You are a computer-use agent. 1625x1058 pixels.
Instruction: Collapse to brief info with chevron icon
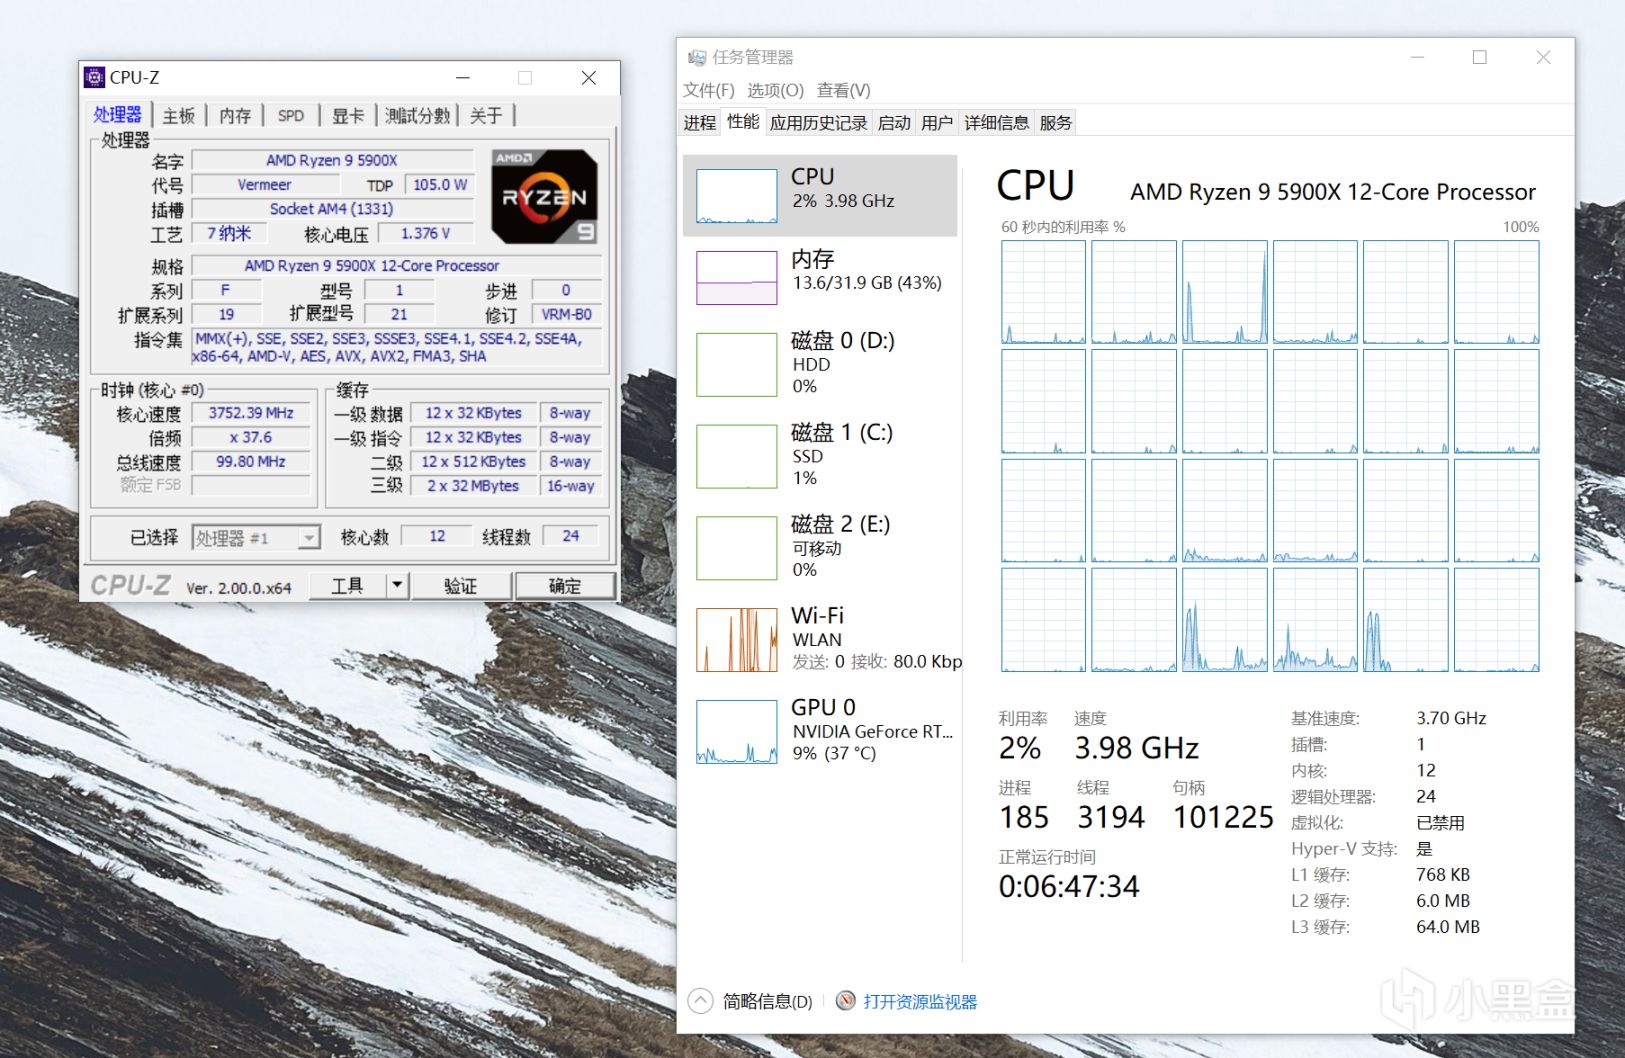(x=701, y=1001)
